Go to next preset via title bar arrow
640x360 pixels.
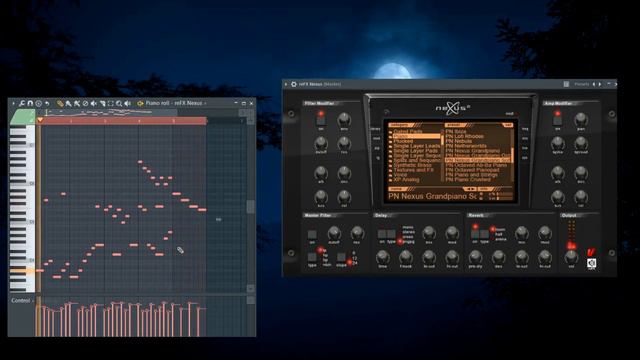pos(600,84)
